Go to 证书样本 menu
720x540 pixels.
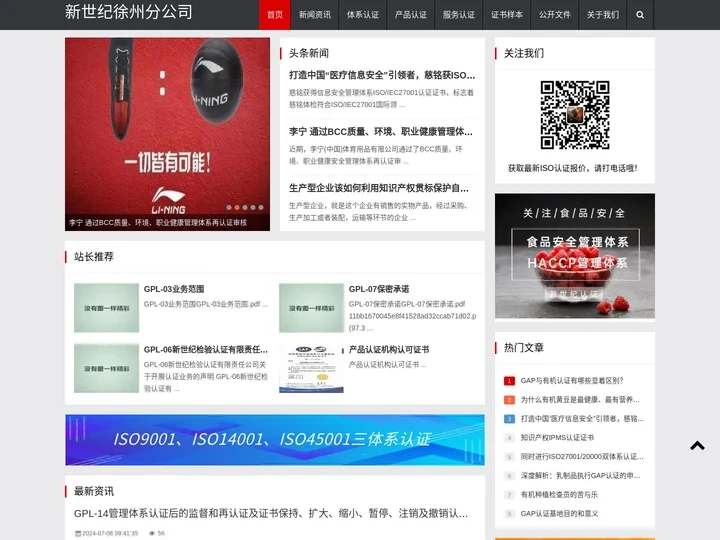[x=507, y=15]
